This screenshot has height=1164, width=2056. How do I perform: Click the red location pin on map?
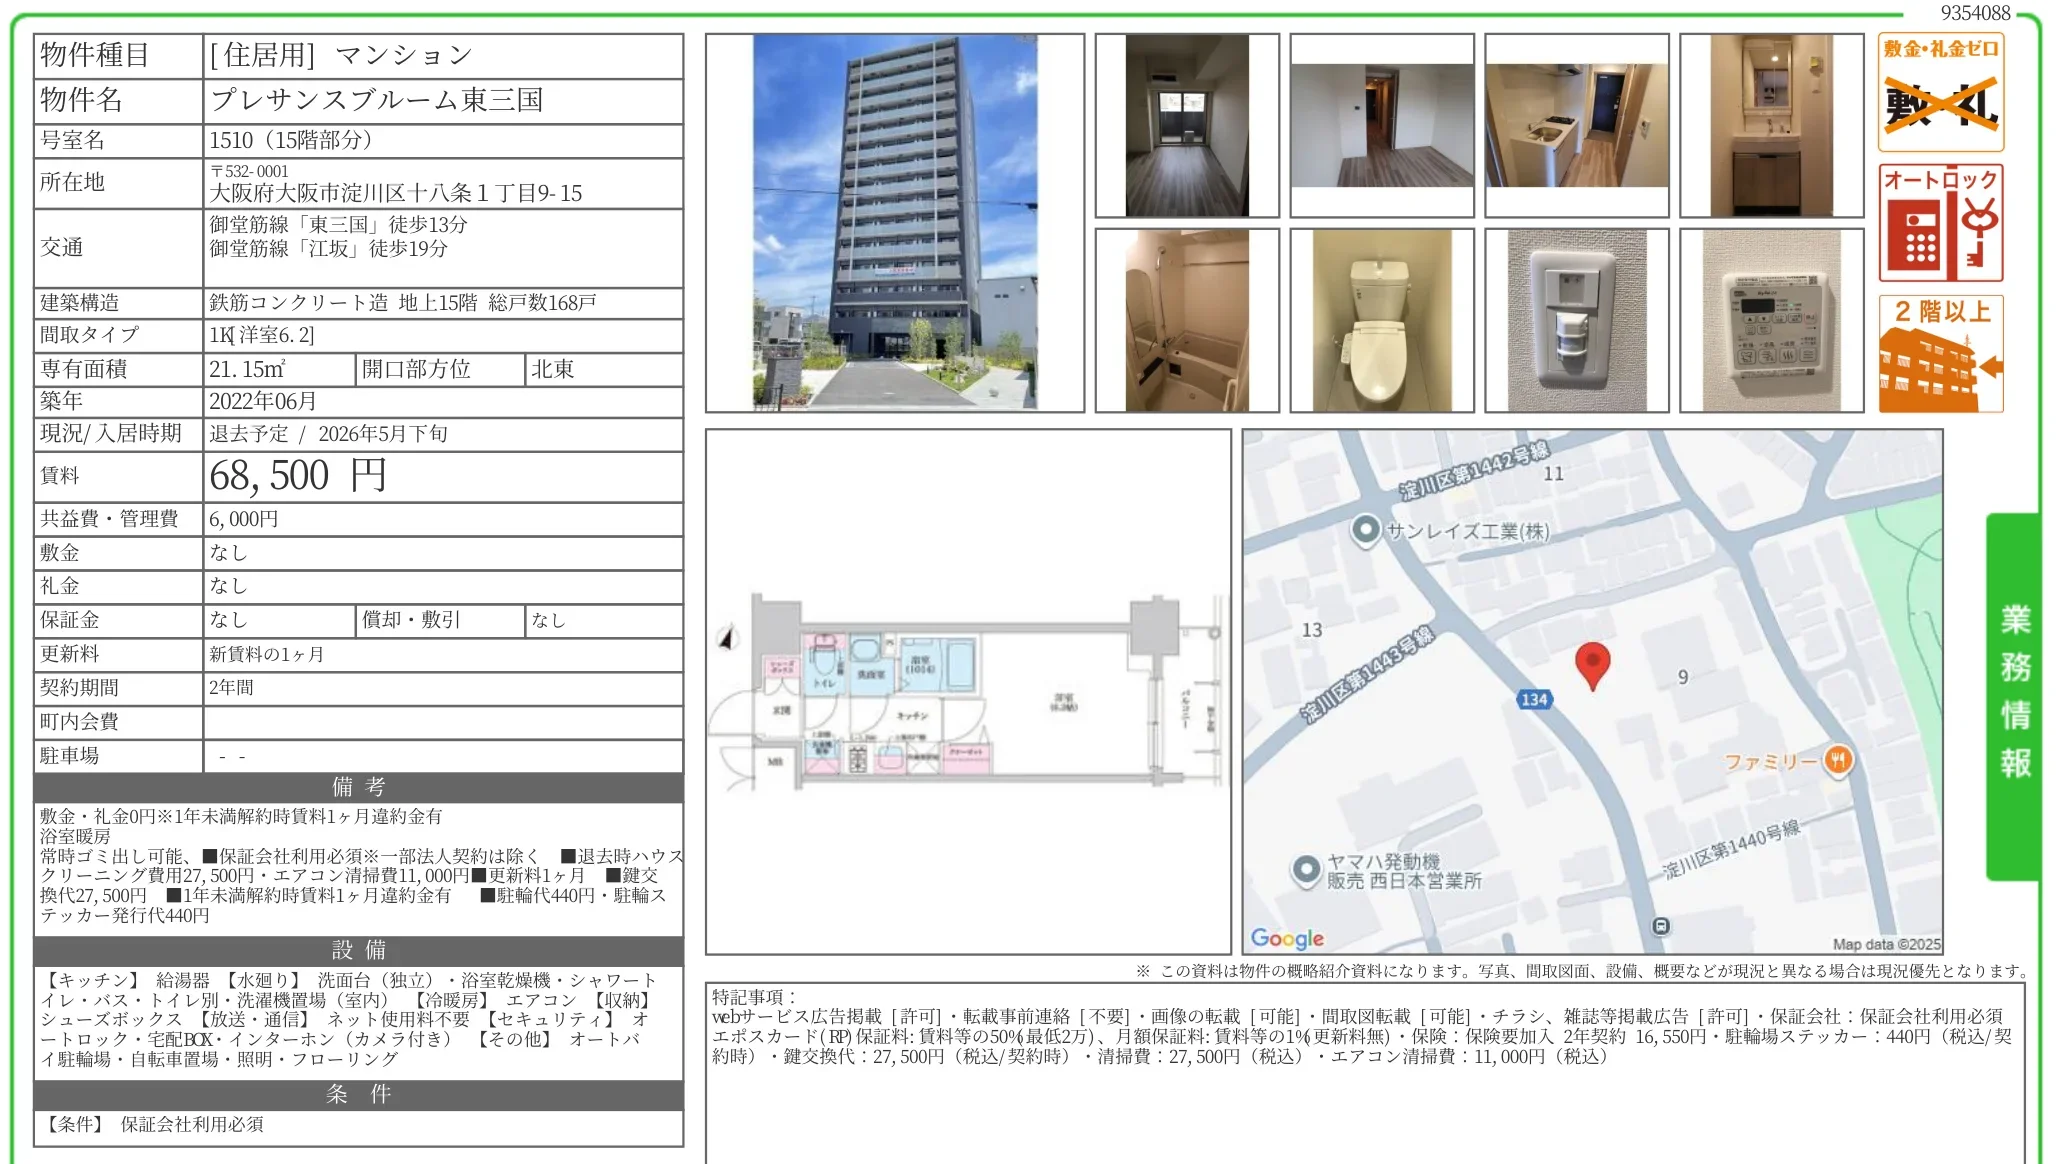(x=1592, y=664)
